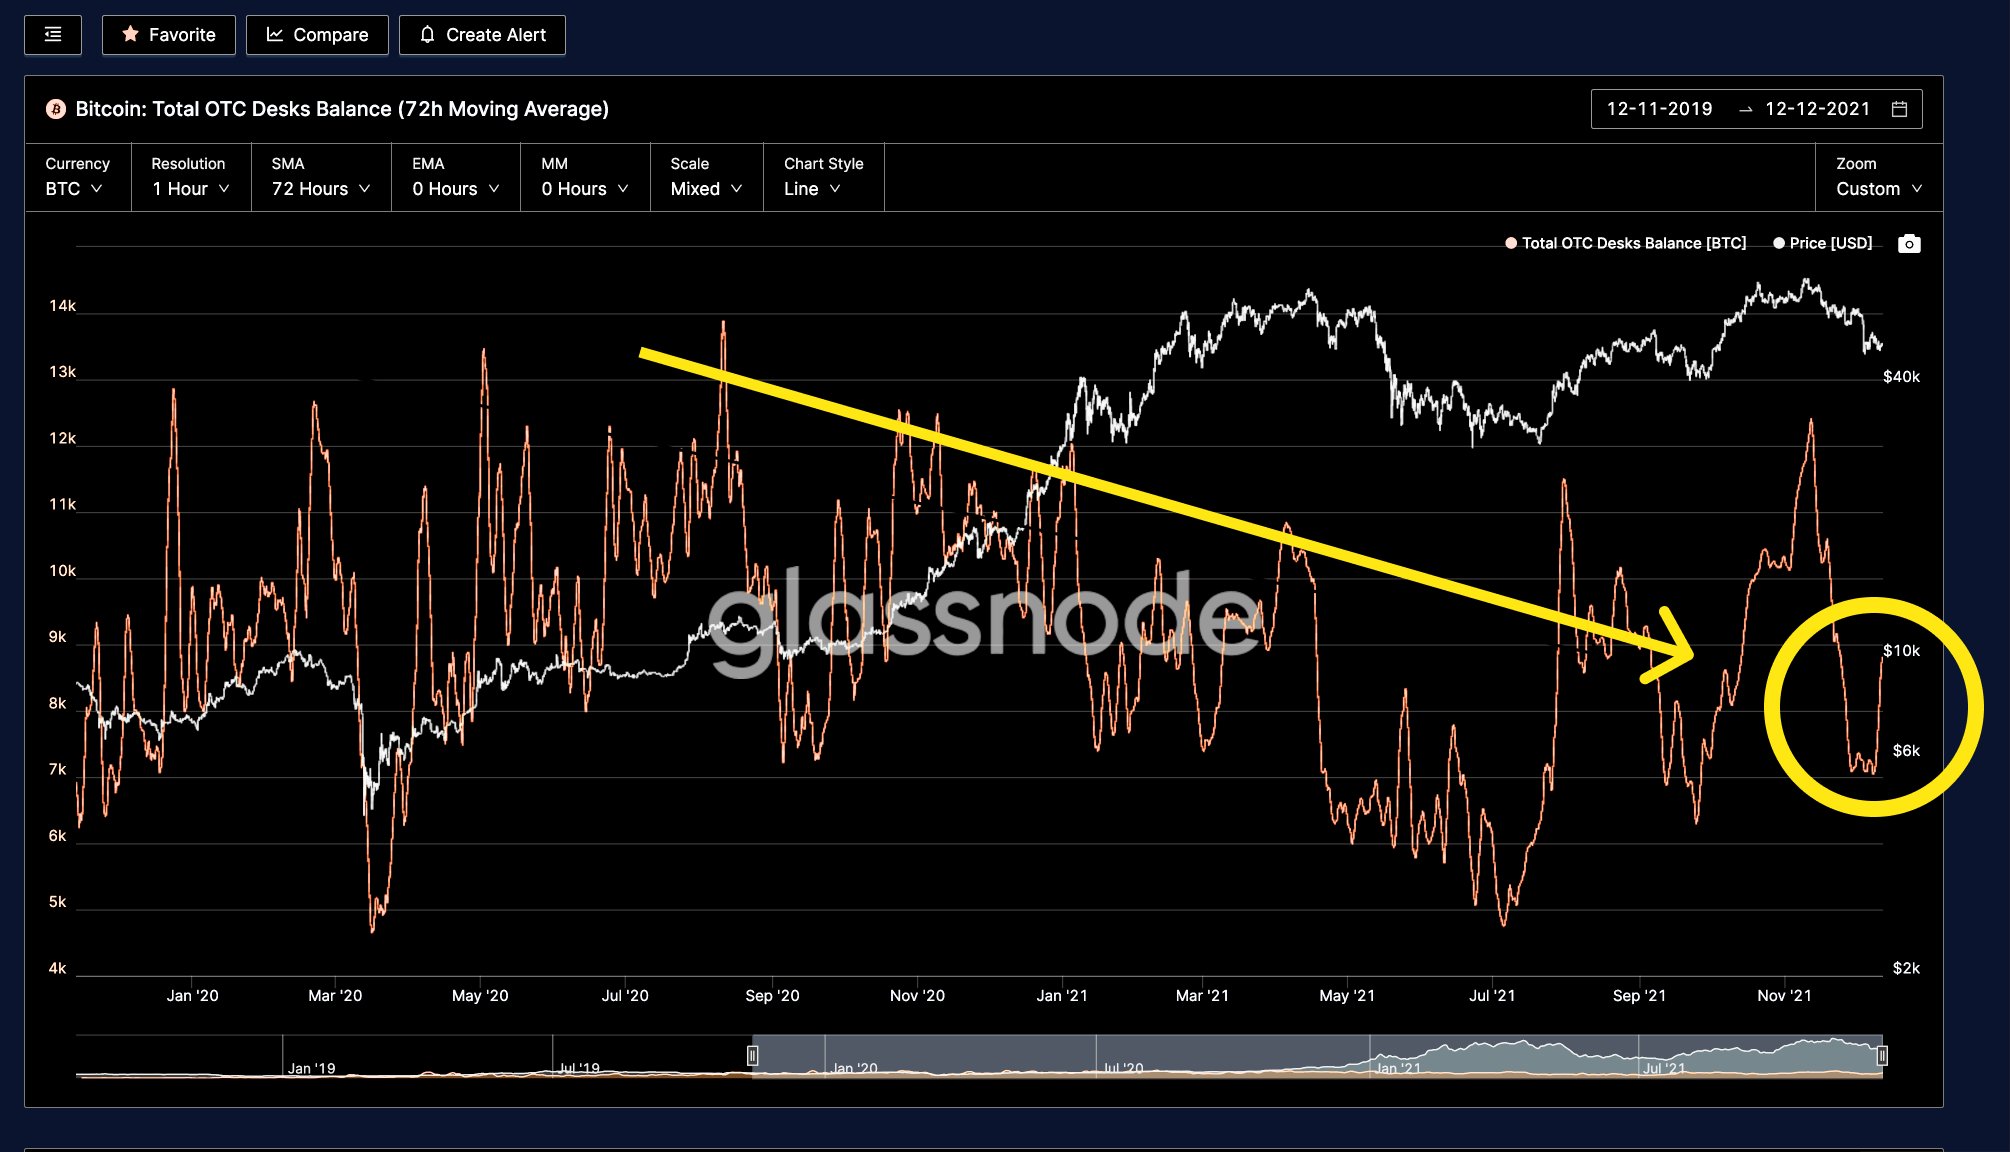Screen dimensions: 2010x1152
Task: Expand the Resolution 1 Hour dropdown
Action: pyautogui.click(x=190, y=189)
